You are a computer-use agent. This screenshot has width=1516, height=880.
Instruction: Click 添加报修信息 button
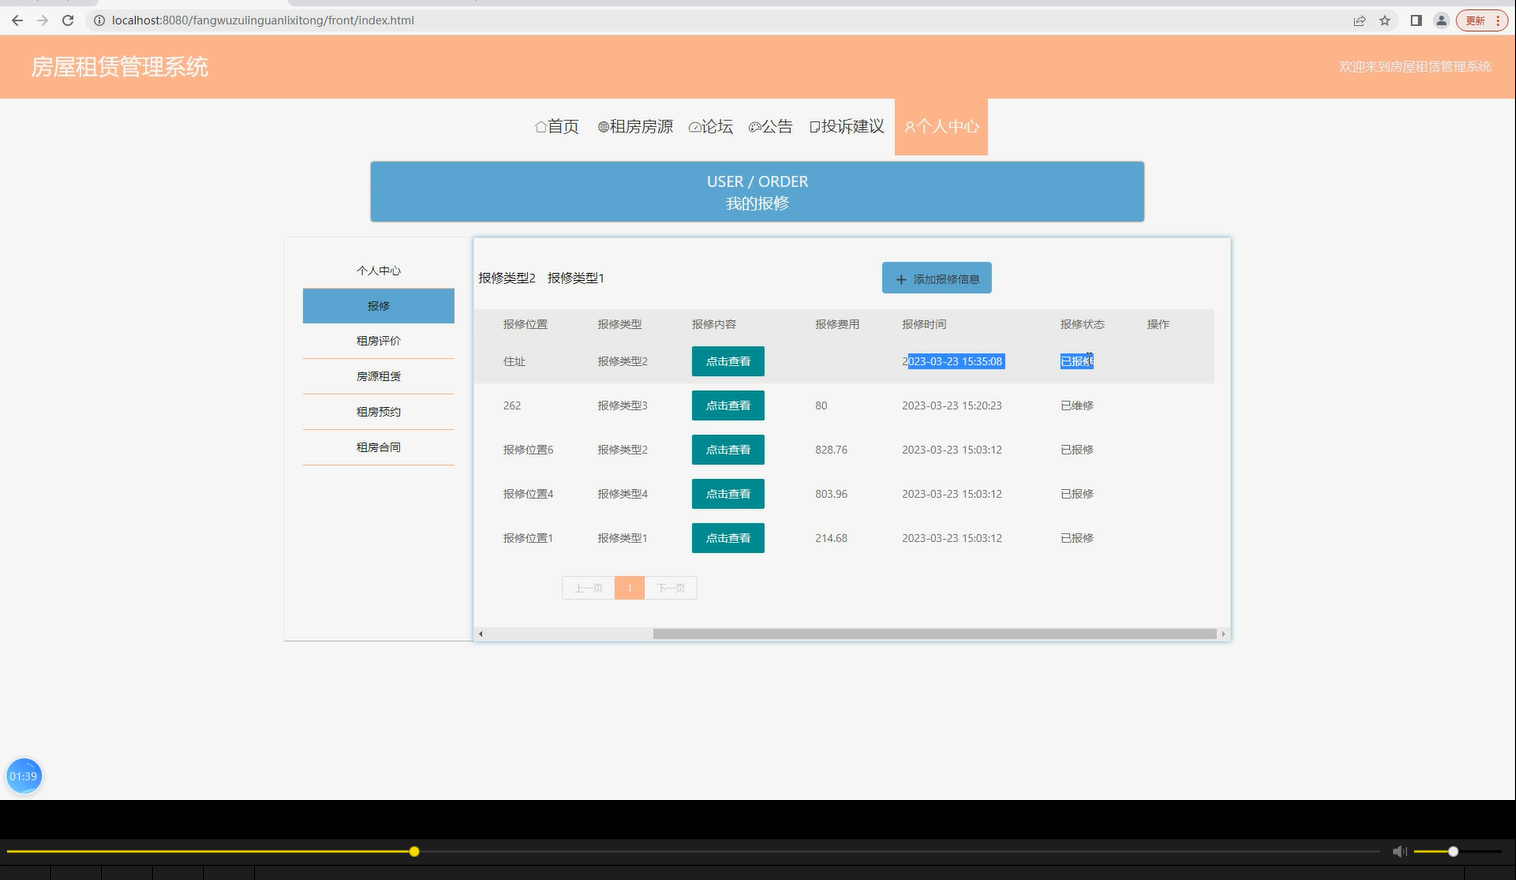click(937, 278)
